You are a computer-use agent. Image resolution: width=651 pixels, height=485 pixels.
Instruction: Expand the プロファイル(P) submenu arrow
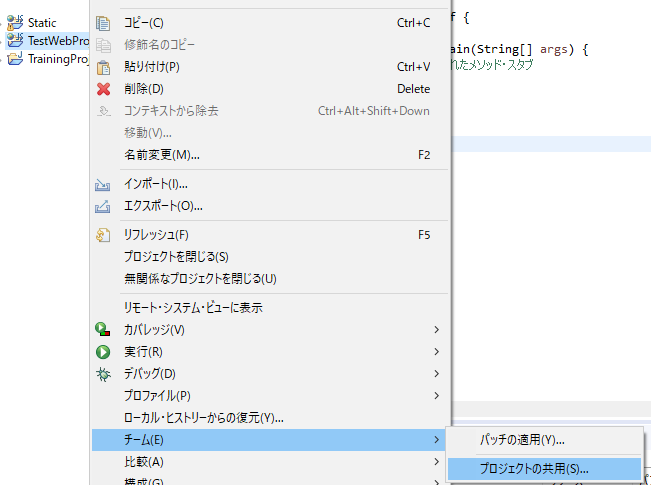(x=436, y=396)
